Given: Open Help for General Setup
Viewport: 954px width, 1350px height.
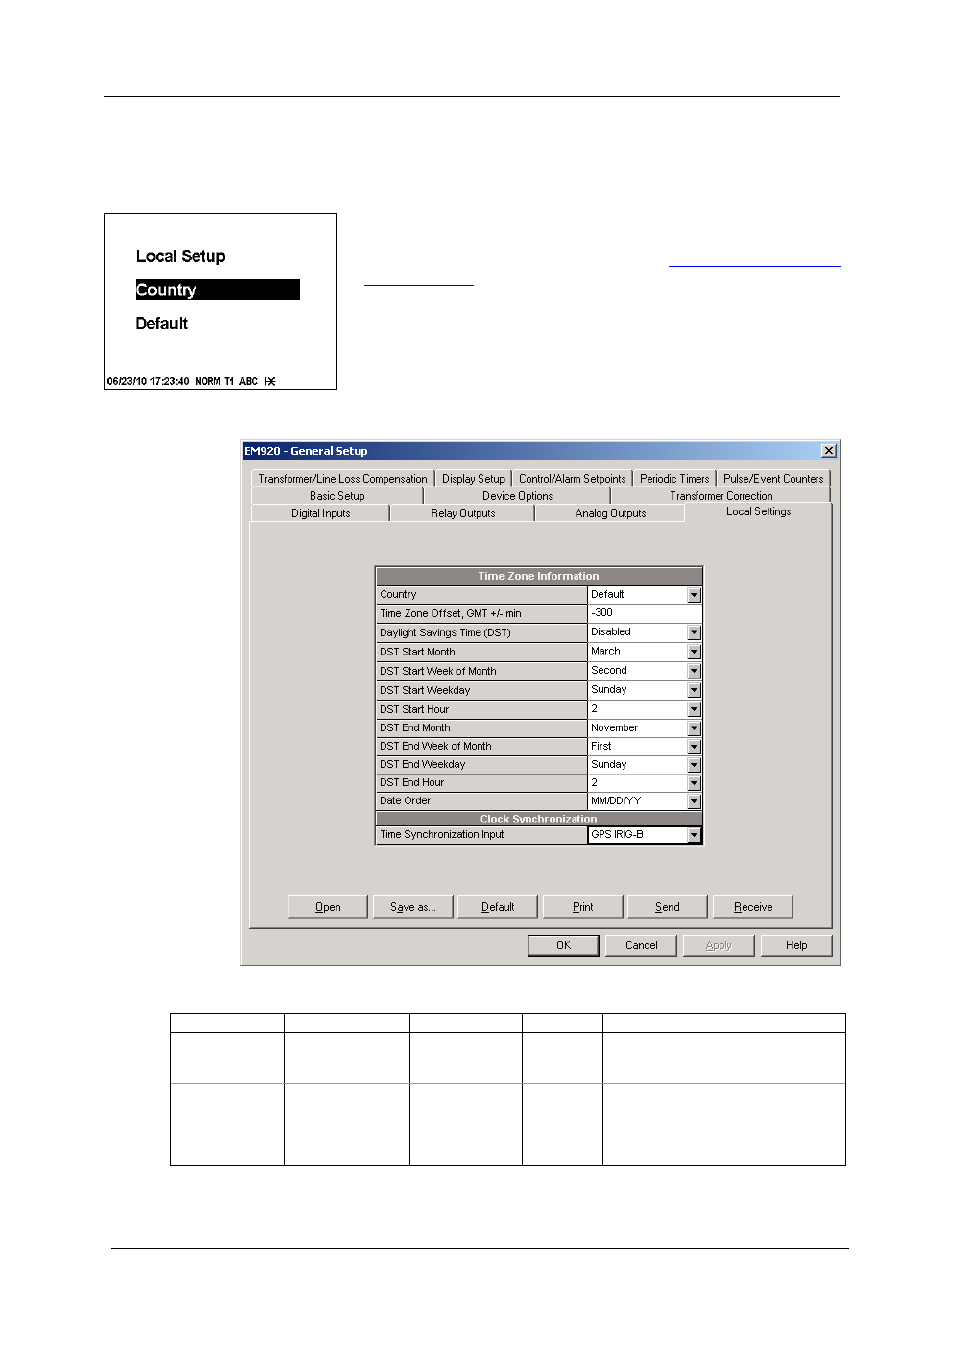Looking at the screenshot, I should click(x=797, y=945).
